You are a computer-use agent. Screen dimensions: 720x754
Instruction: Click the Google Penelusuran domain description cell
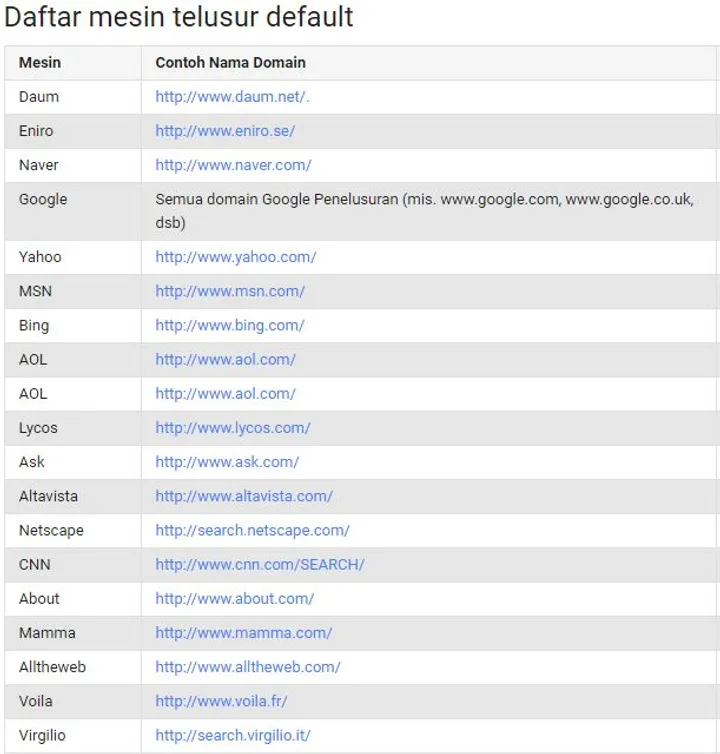[424, 211]
